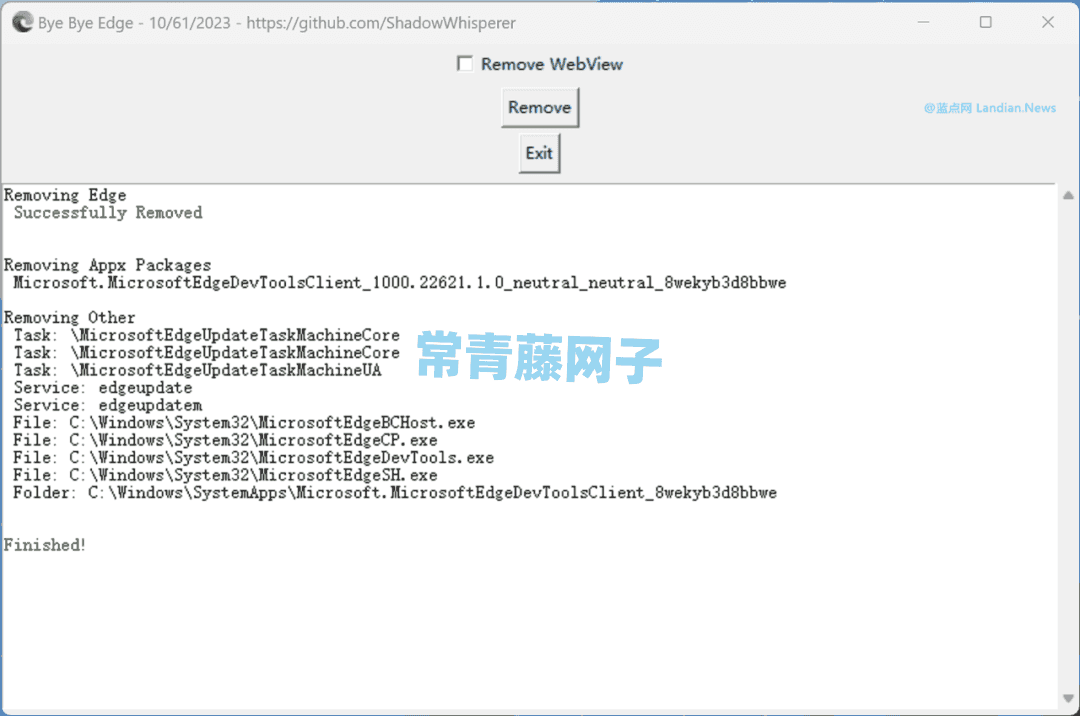Minimize the Bye Bye Edge window

click(x=924, y=23)
